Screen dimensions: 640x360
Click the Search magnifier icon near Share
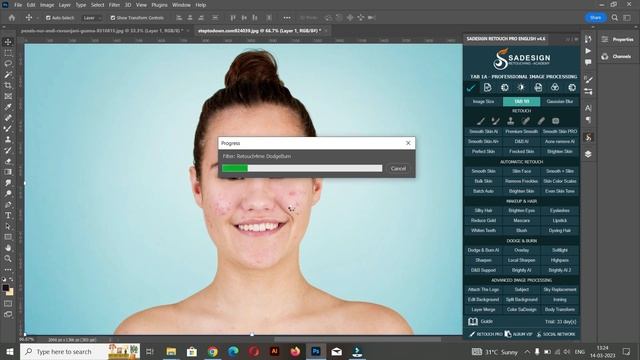pyautogui.click(x=615, y=18)
